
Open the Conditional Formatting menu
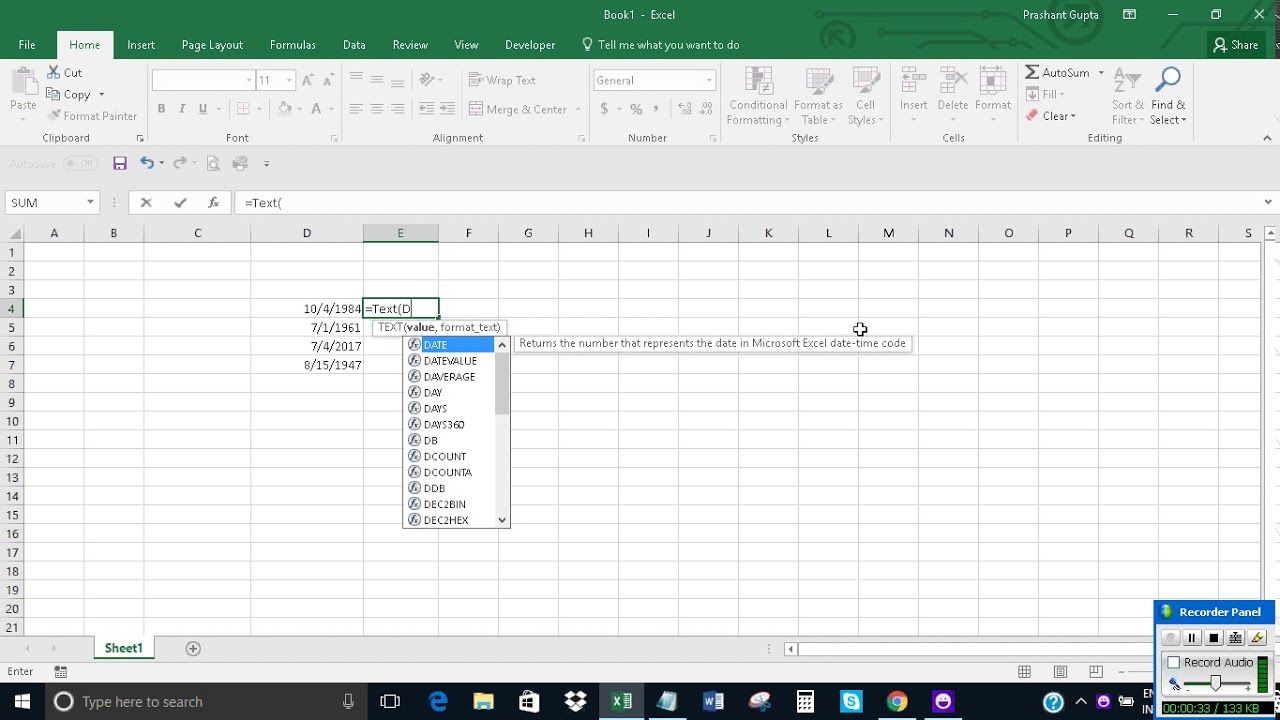point(758,97)
